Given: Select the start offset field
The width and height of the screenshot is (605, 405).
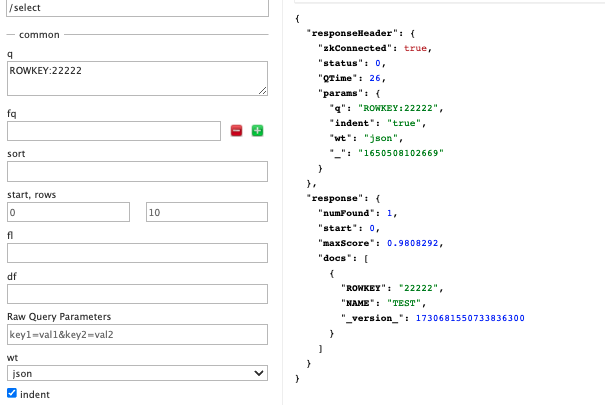Looking at the screenshot, I should coord(68,212).
